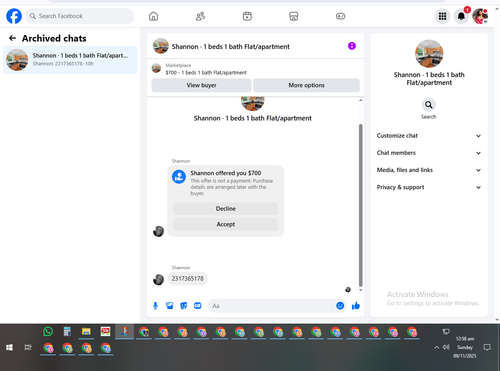The image size is (500, 371).
Task: Click the purple conversation information icon
Action: [352, 46]
